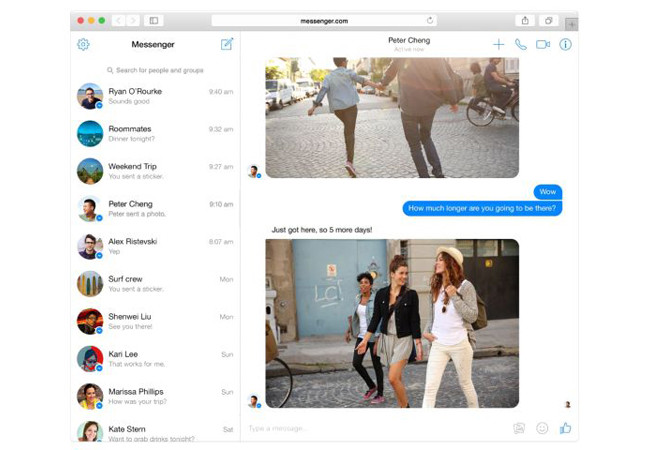Open photo of three women walking
This screenshot has width=650, height=450.
(392, 323)
